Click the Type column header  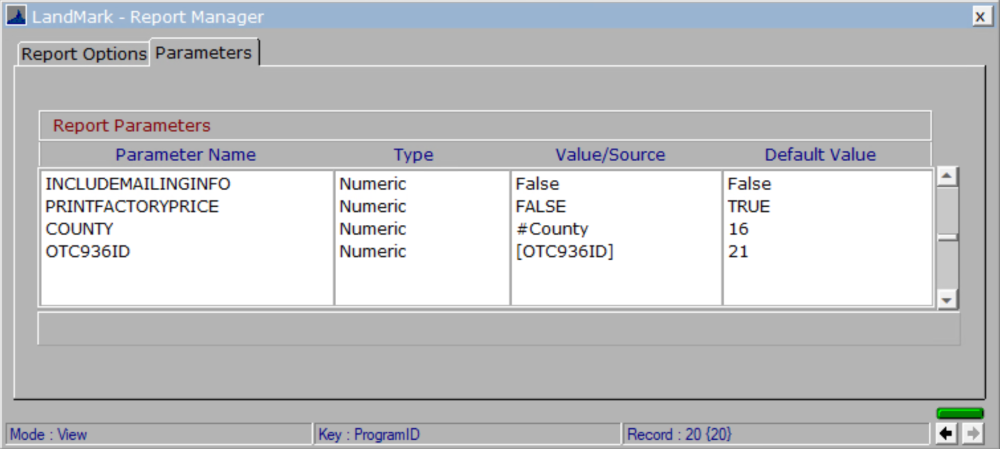coord(413,154)
